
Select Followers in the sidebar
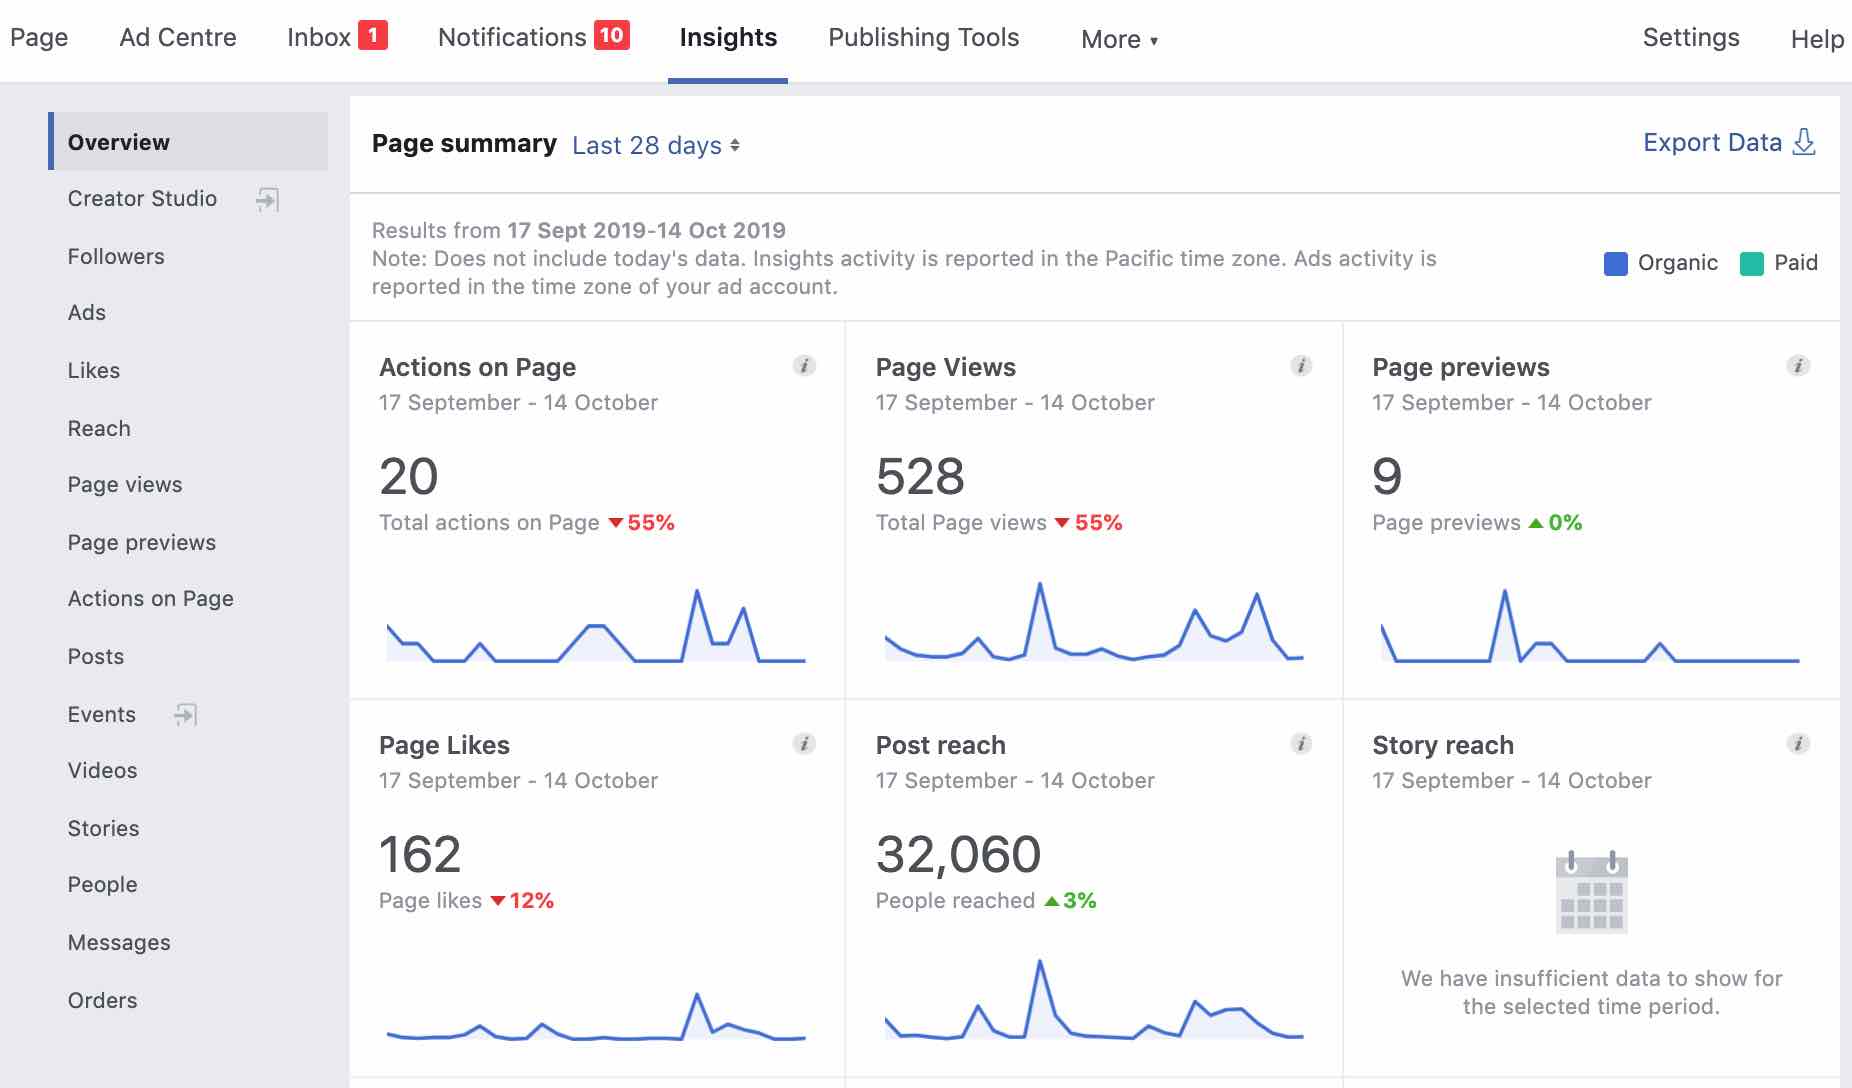pyautogui.click(x=116, y=256)
